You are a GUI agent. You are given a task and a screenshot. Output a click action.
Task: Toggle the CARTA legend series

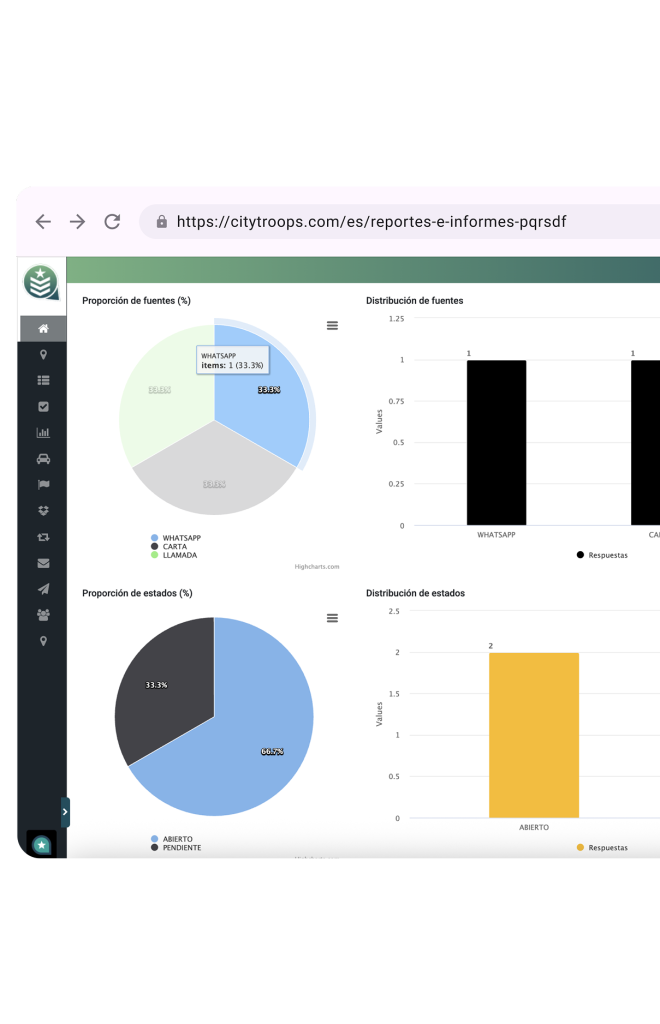(169, 547)
